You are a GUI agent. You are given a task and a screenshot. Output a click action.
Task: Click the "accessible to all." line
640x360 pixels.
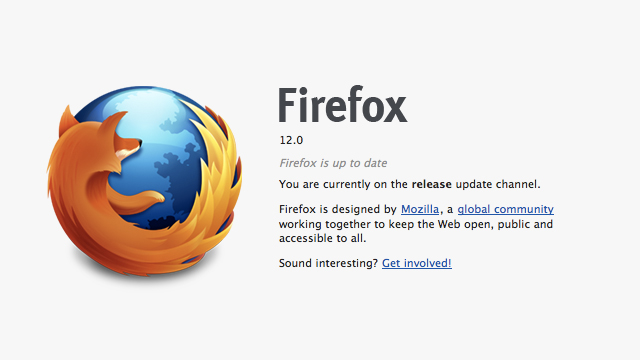(x=322, y=238)
